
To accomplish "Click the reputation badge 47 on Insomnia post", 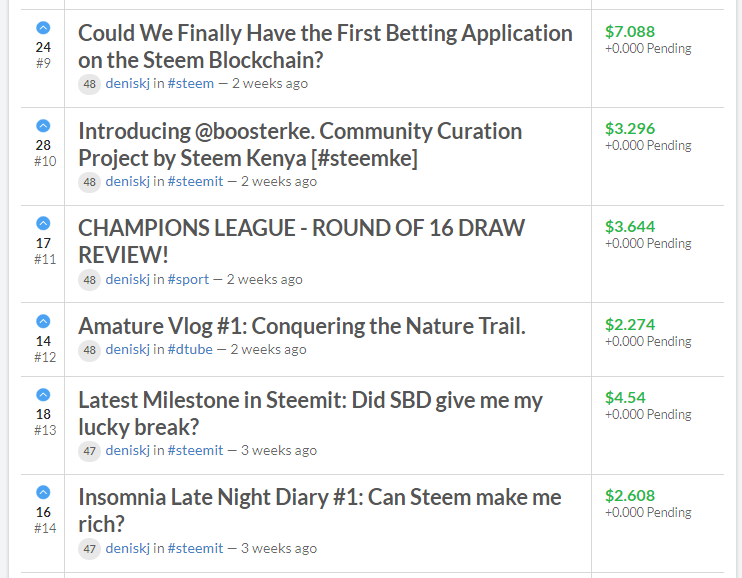I will [x=90, y=548].
